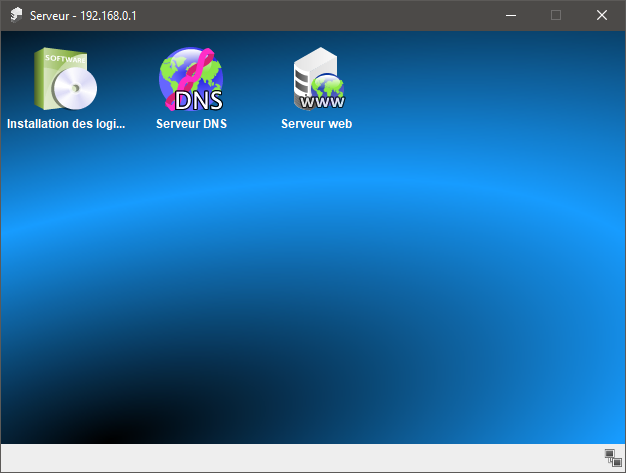Open the Serveur DNS globe icon
The image size is (626, 473).
coord(191,80)
